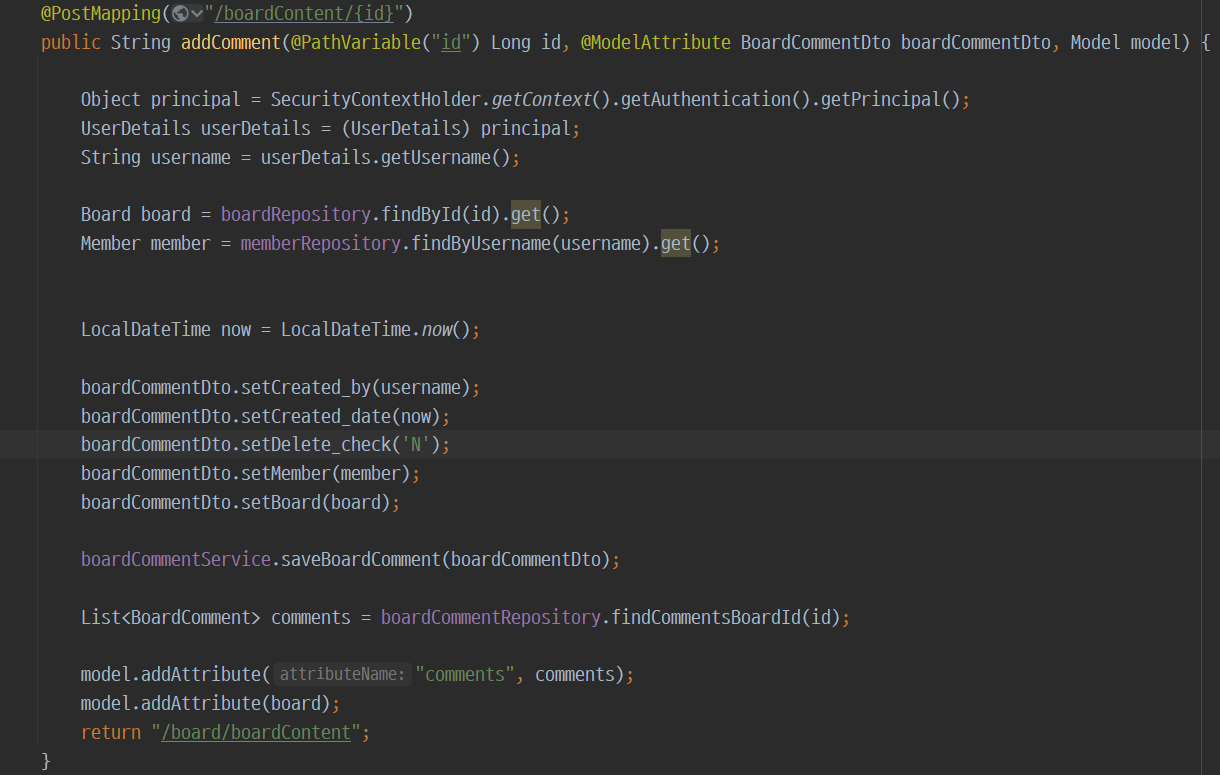
Task: Click the SecurityContextHolder class name
Action: [x=375, y=100]
